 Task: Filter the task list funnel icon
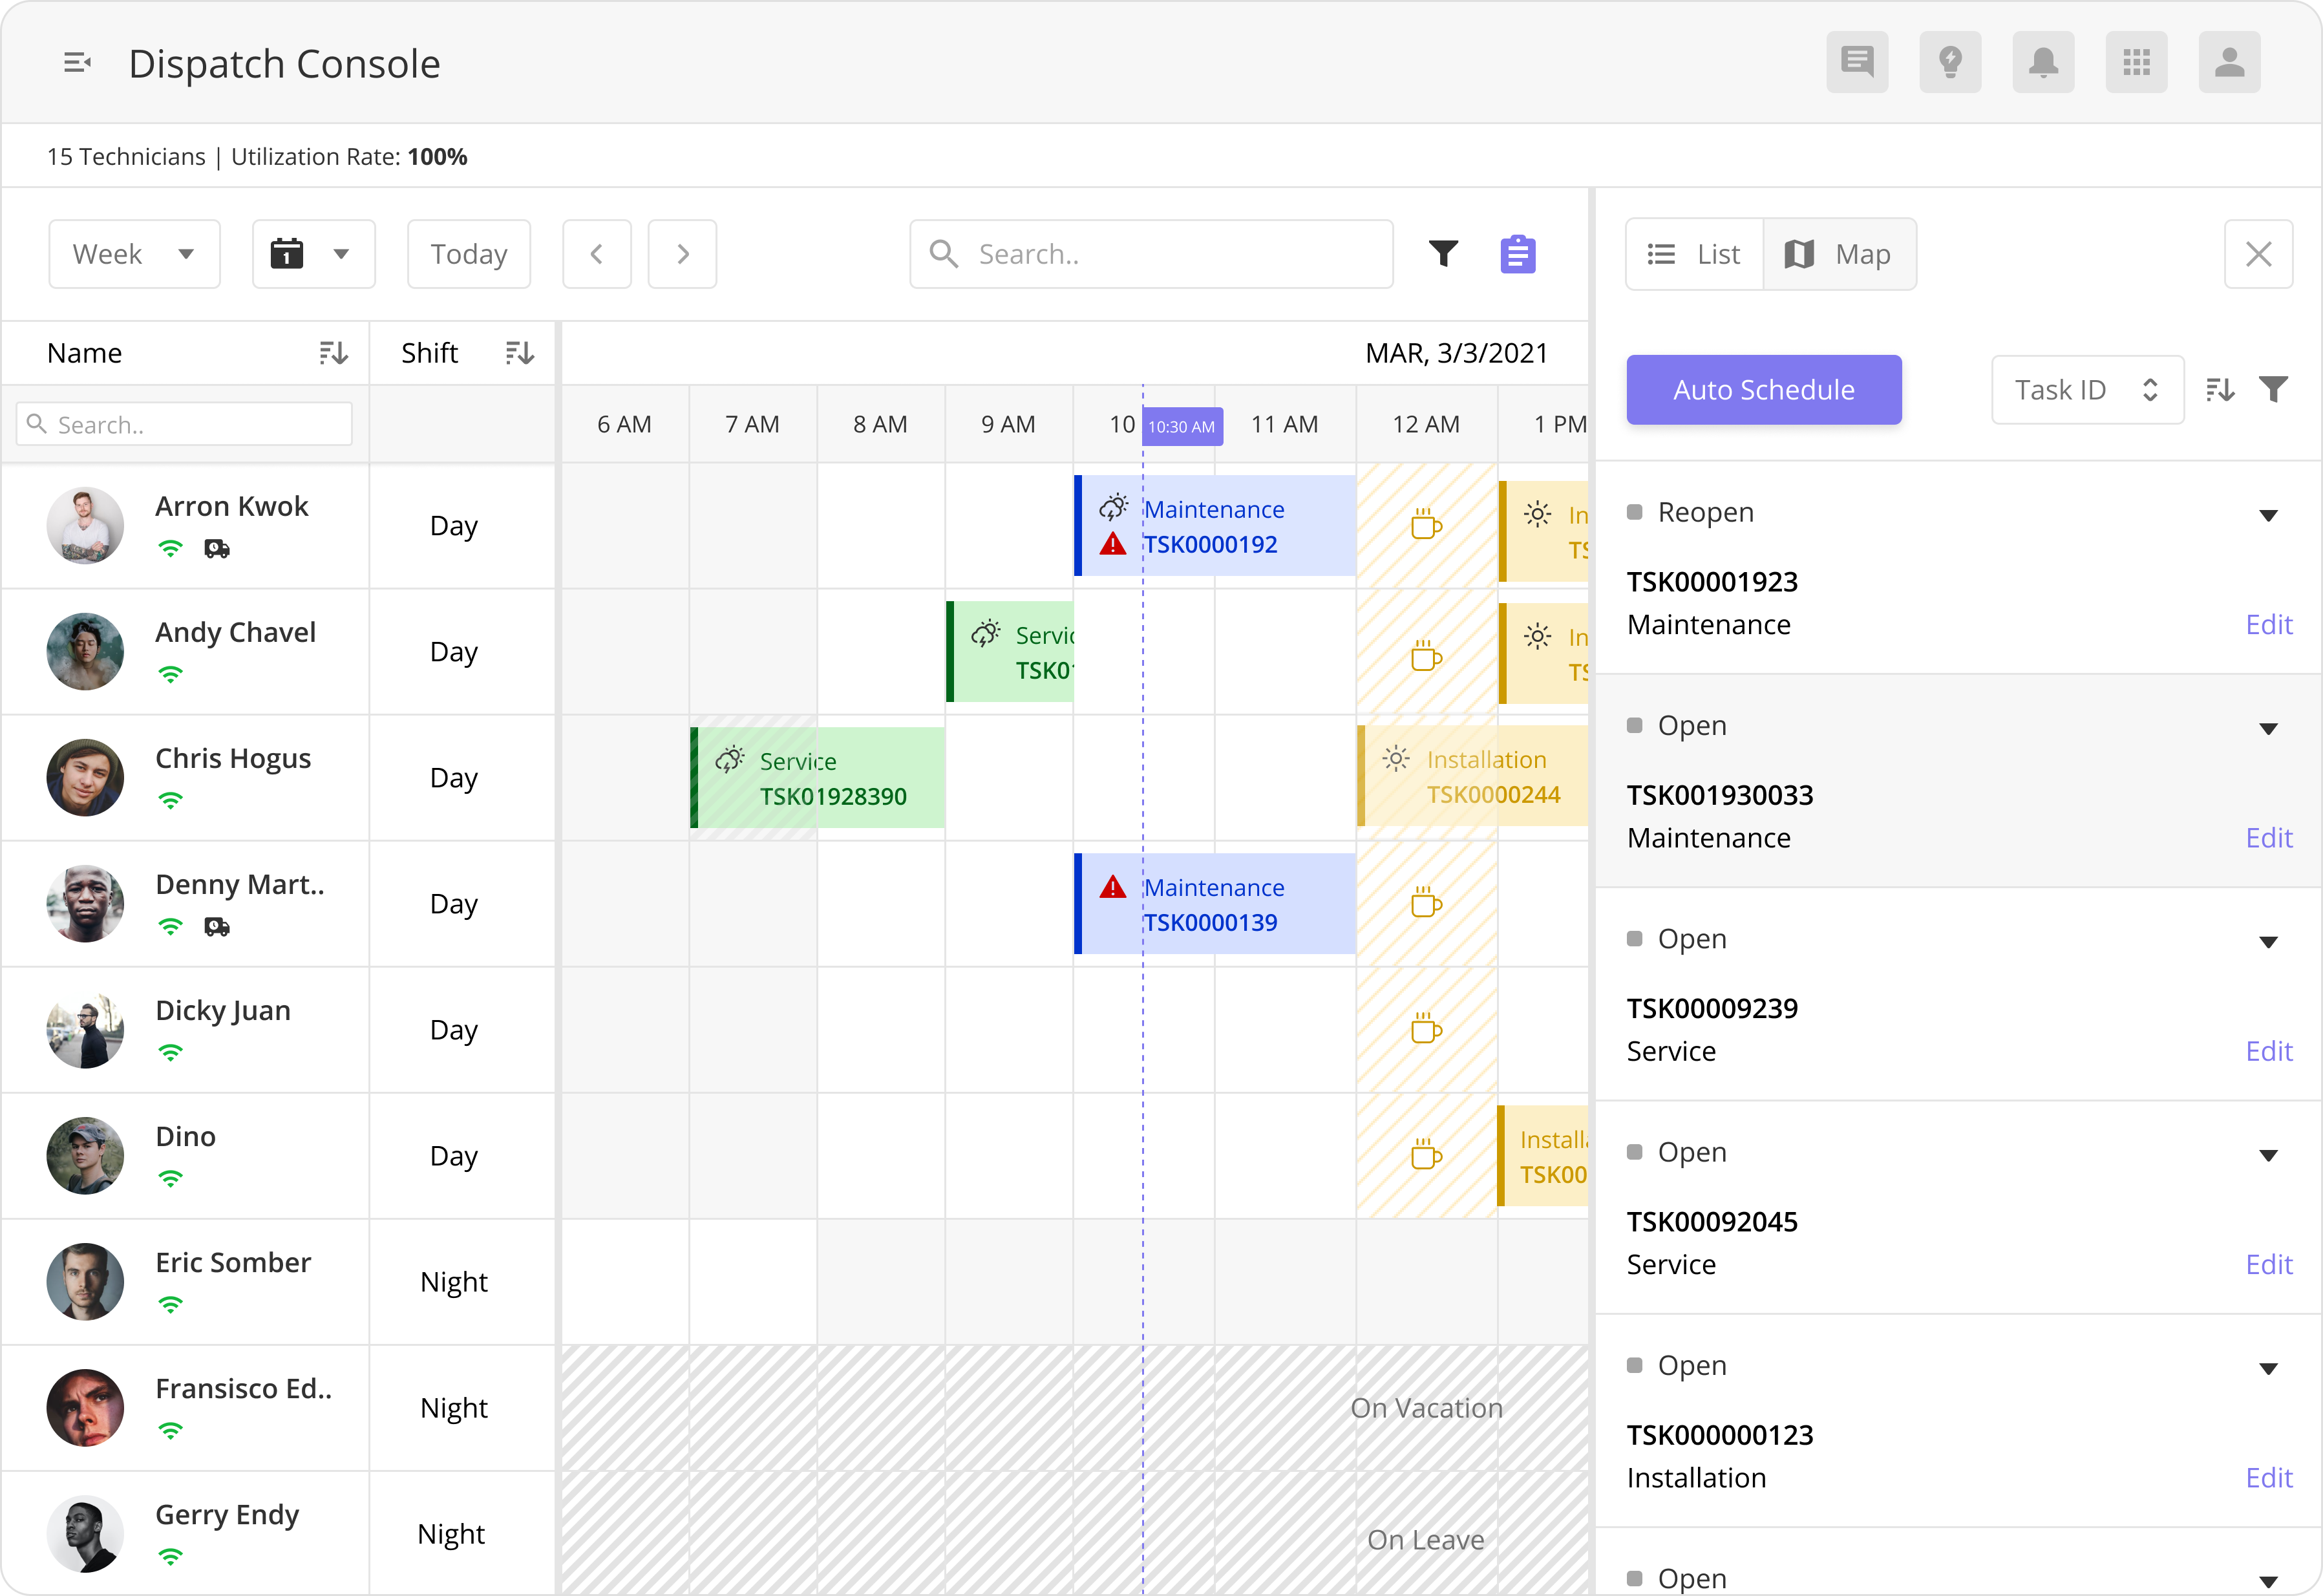(x=2274, y=390)
